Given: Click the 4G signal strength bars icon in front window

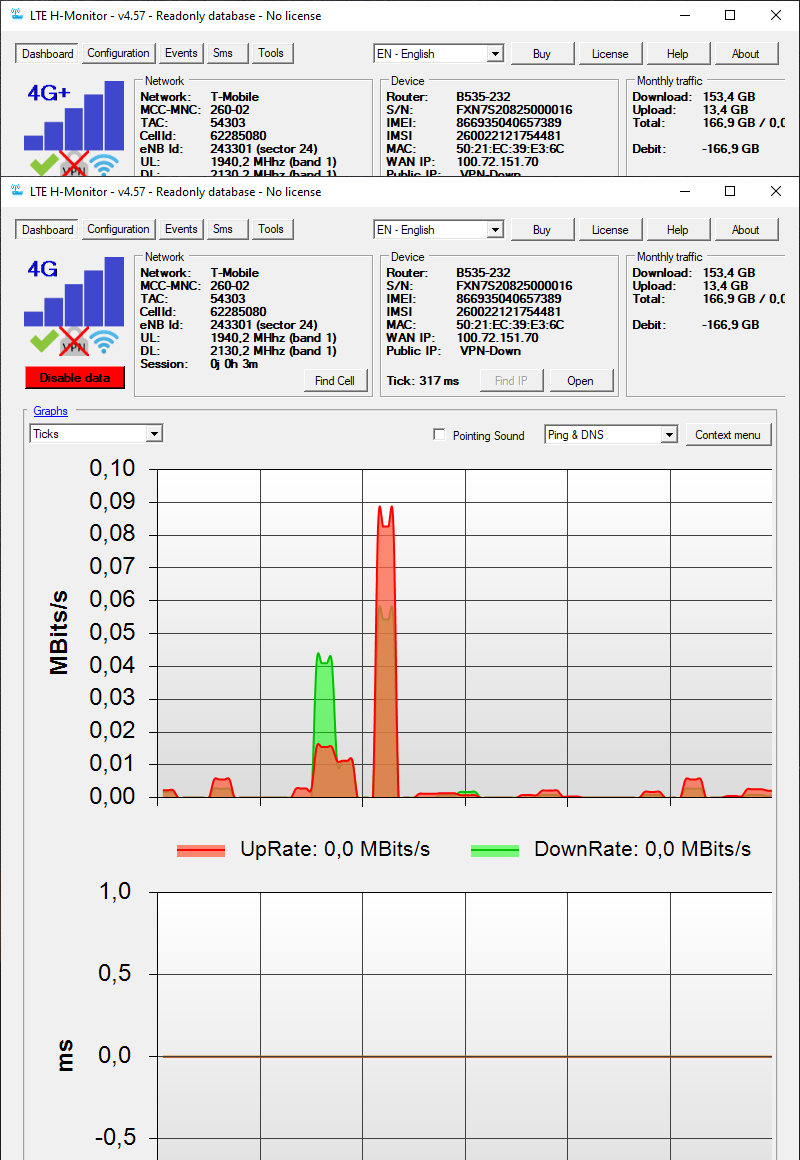Looking at the screenshot, I should [74, 291].
